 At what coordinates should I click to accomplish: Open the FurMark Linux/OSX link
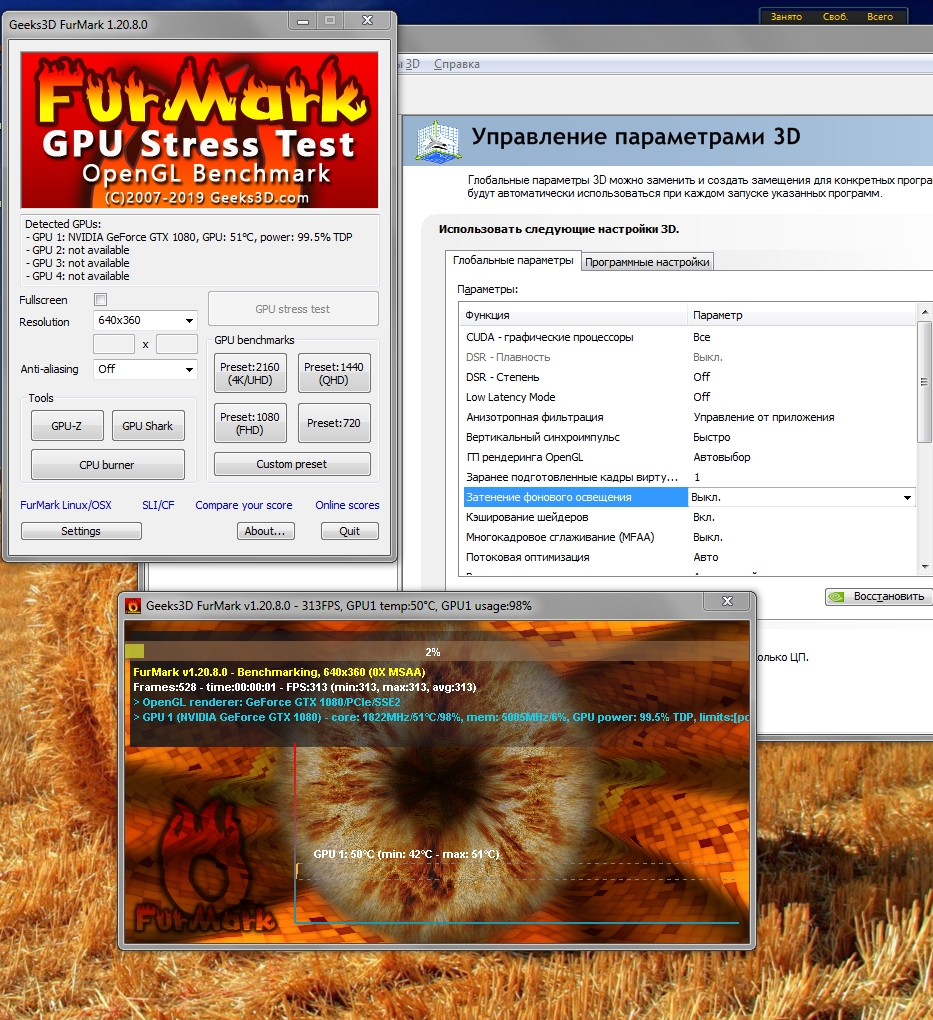coord(66,505)
